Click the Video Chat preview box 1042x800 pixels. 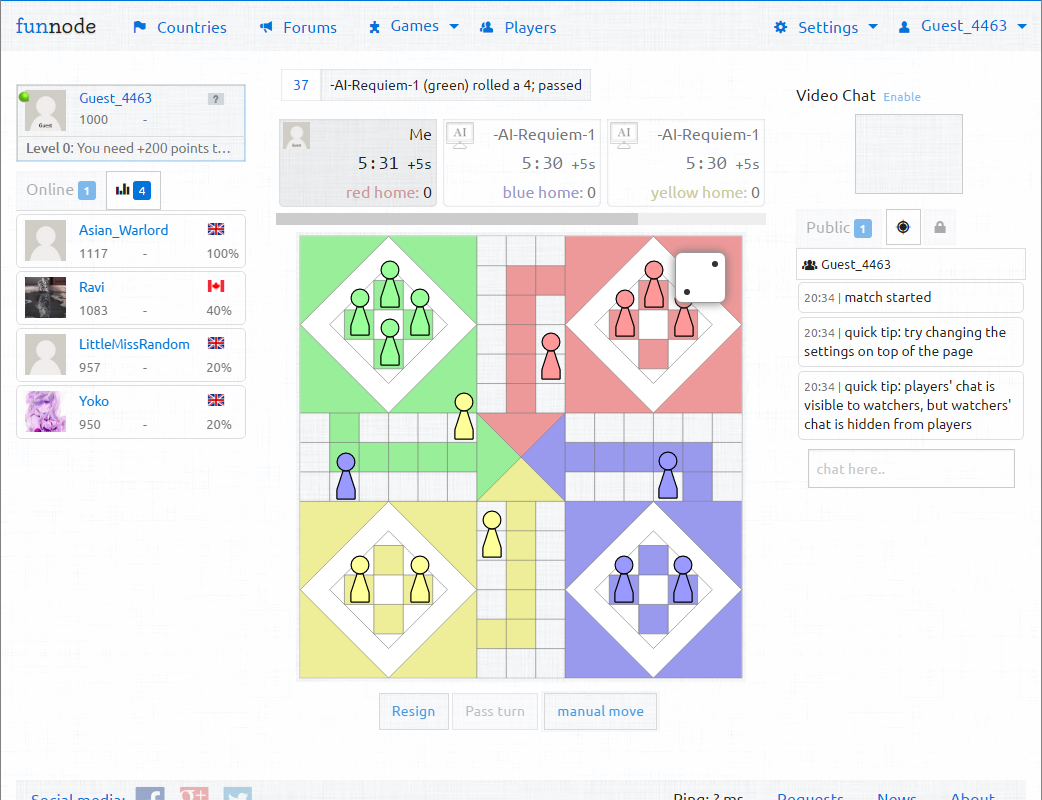tap(908, 154)
